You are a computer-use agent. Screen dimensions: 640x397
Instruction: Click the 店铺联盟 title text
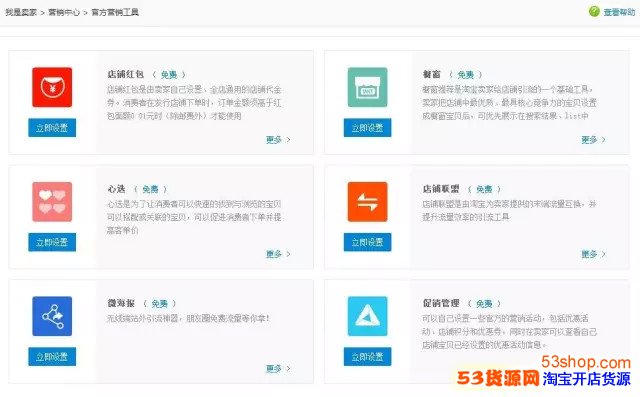(441, 189)
